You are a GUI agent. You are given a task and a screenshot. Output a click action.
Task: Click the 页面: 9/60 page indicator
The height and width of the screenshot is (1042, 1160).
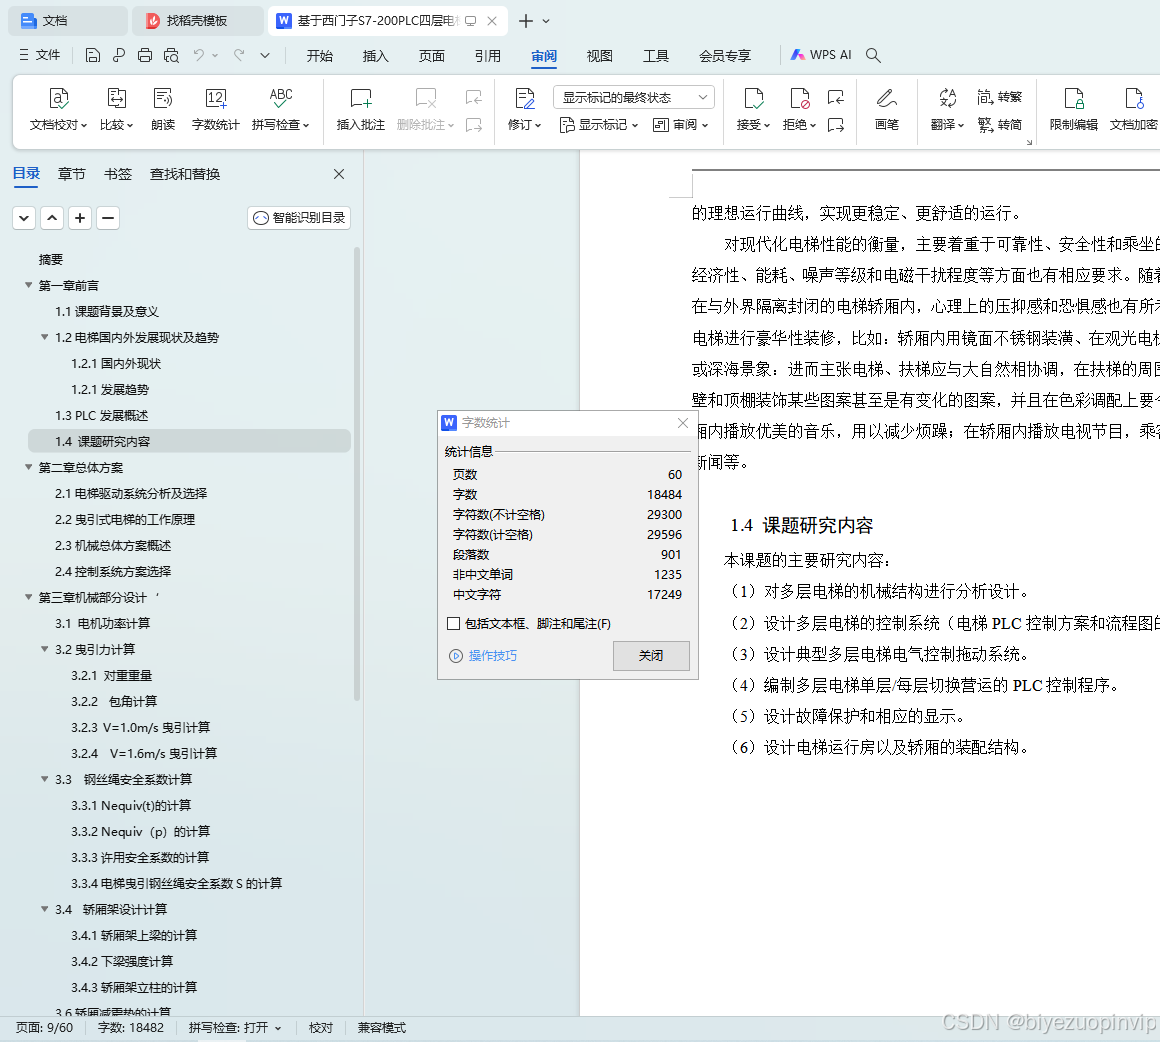coord(44,1028)
